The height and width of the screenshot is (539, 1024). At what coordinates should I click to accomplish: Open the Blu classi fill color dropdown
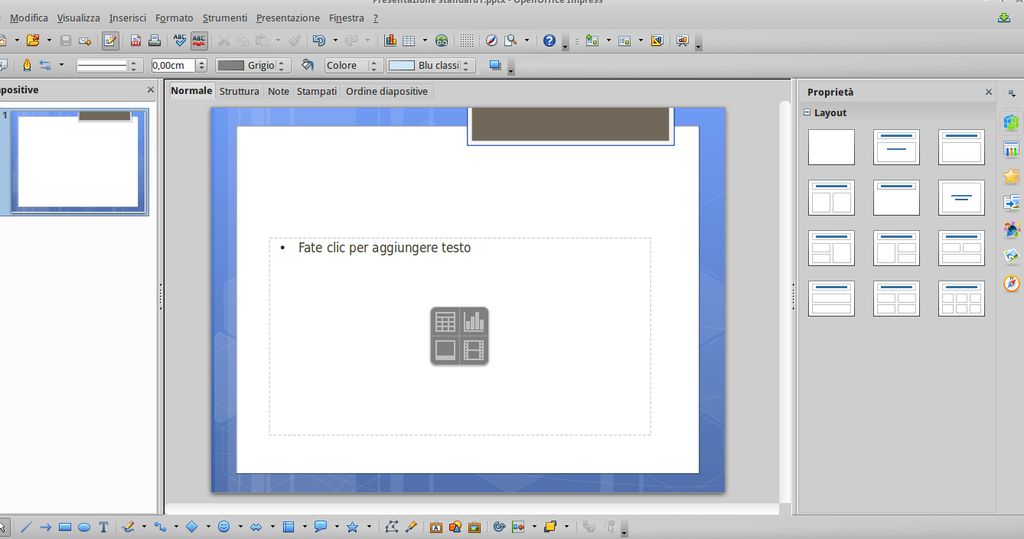[x=430, y=65]
